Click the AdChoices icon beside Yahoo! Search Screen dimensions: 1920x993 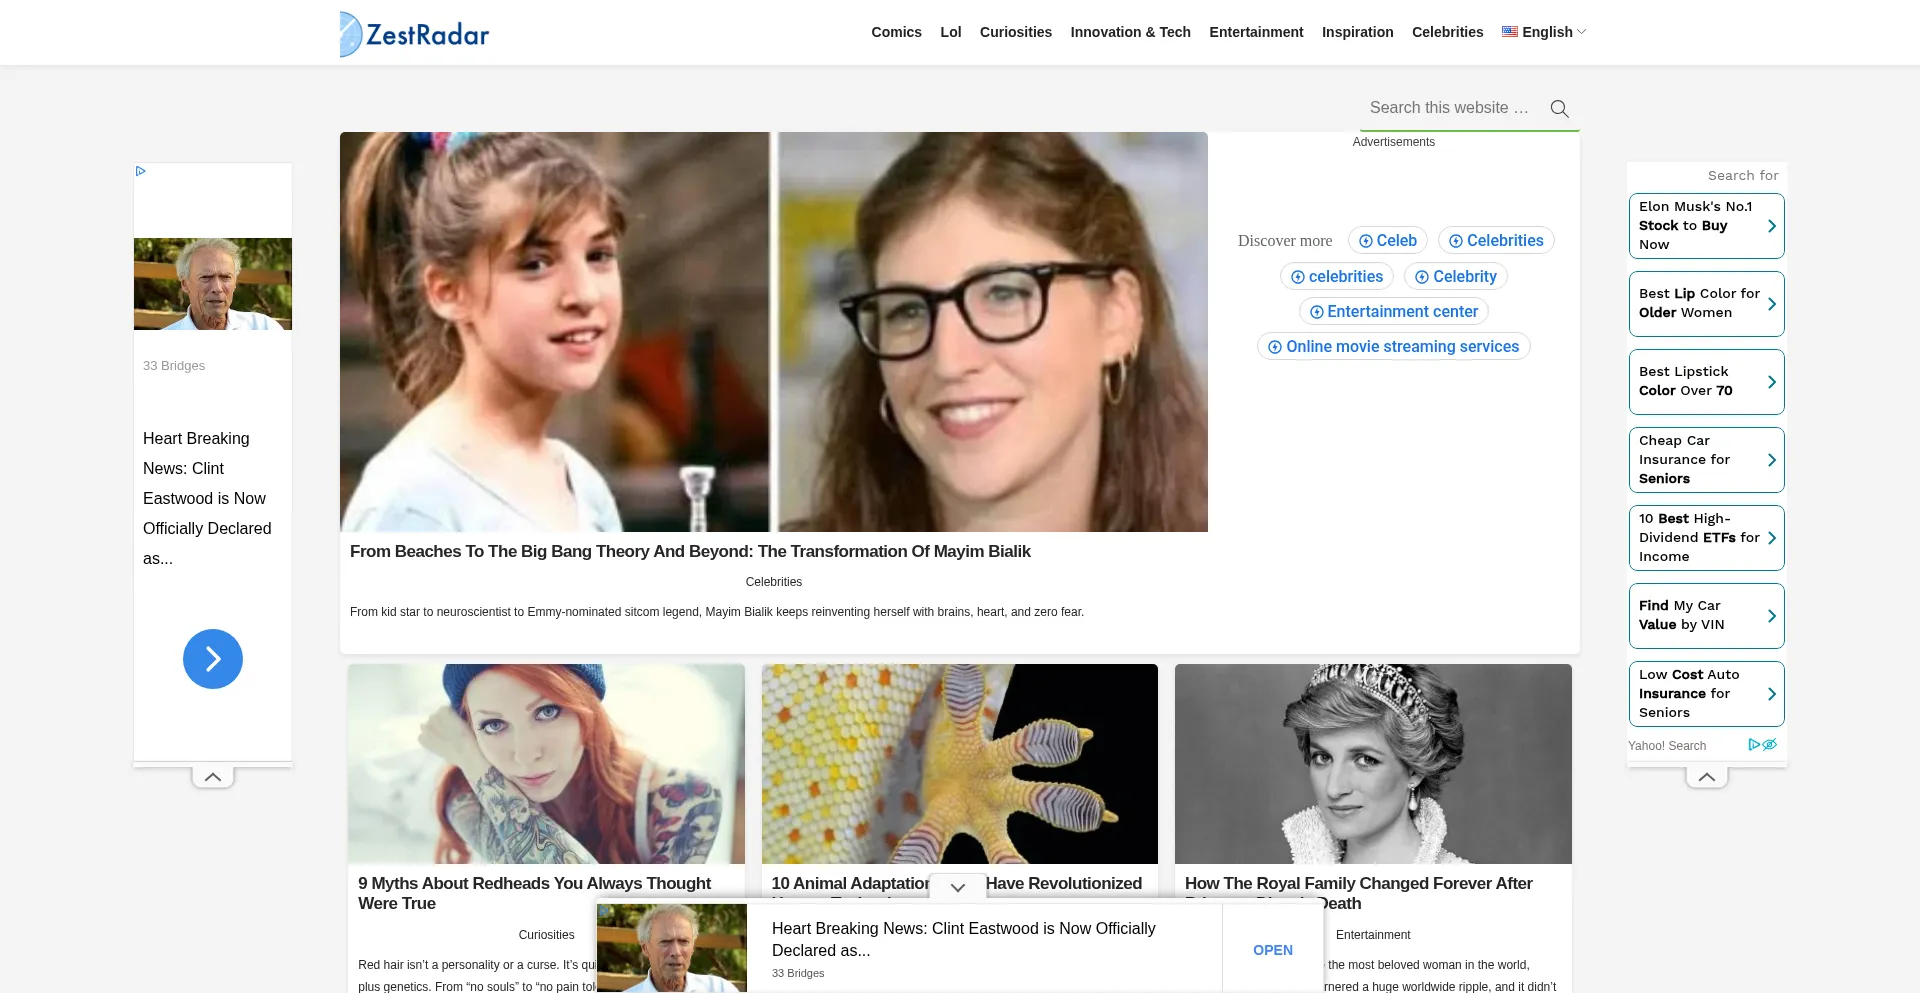[x=1762, y=745]
